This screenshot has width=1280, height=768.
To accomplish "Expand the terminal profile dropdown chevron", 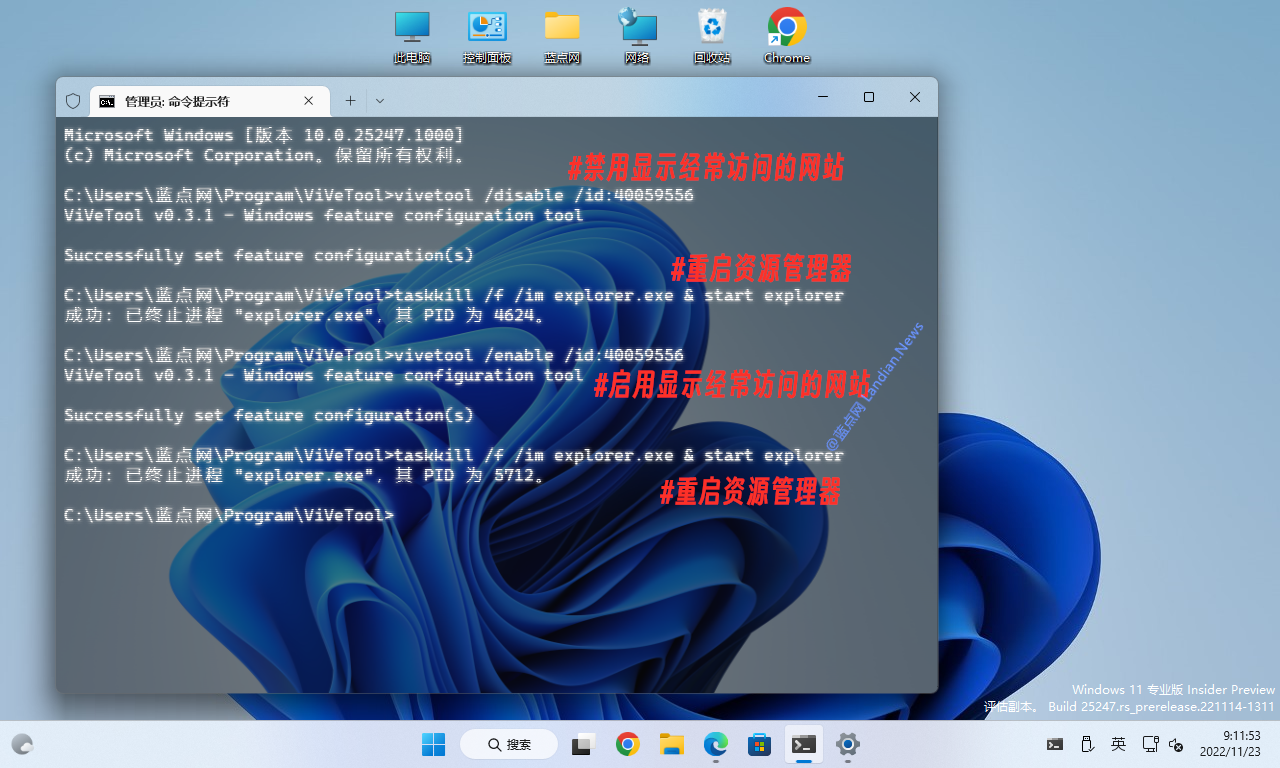I will tap(380, 100).
